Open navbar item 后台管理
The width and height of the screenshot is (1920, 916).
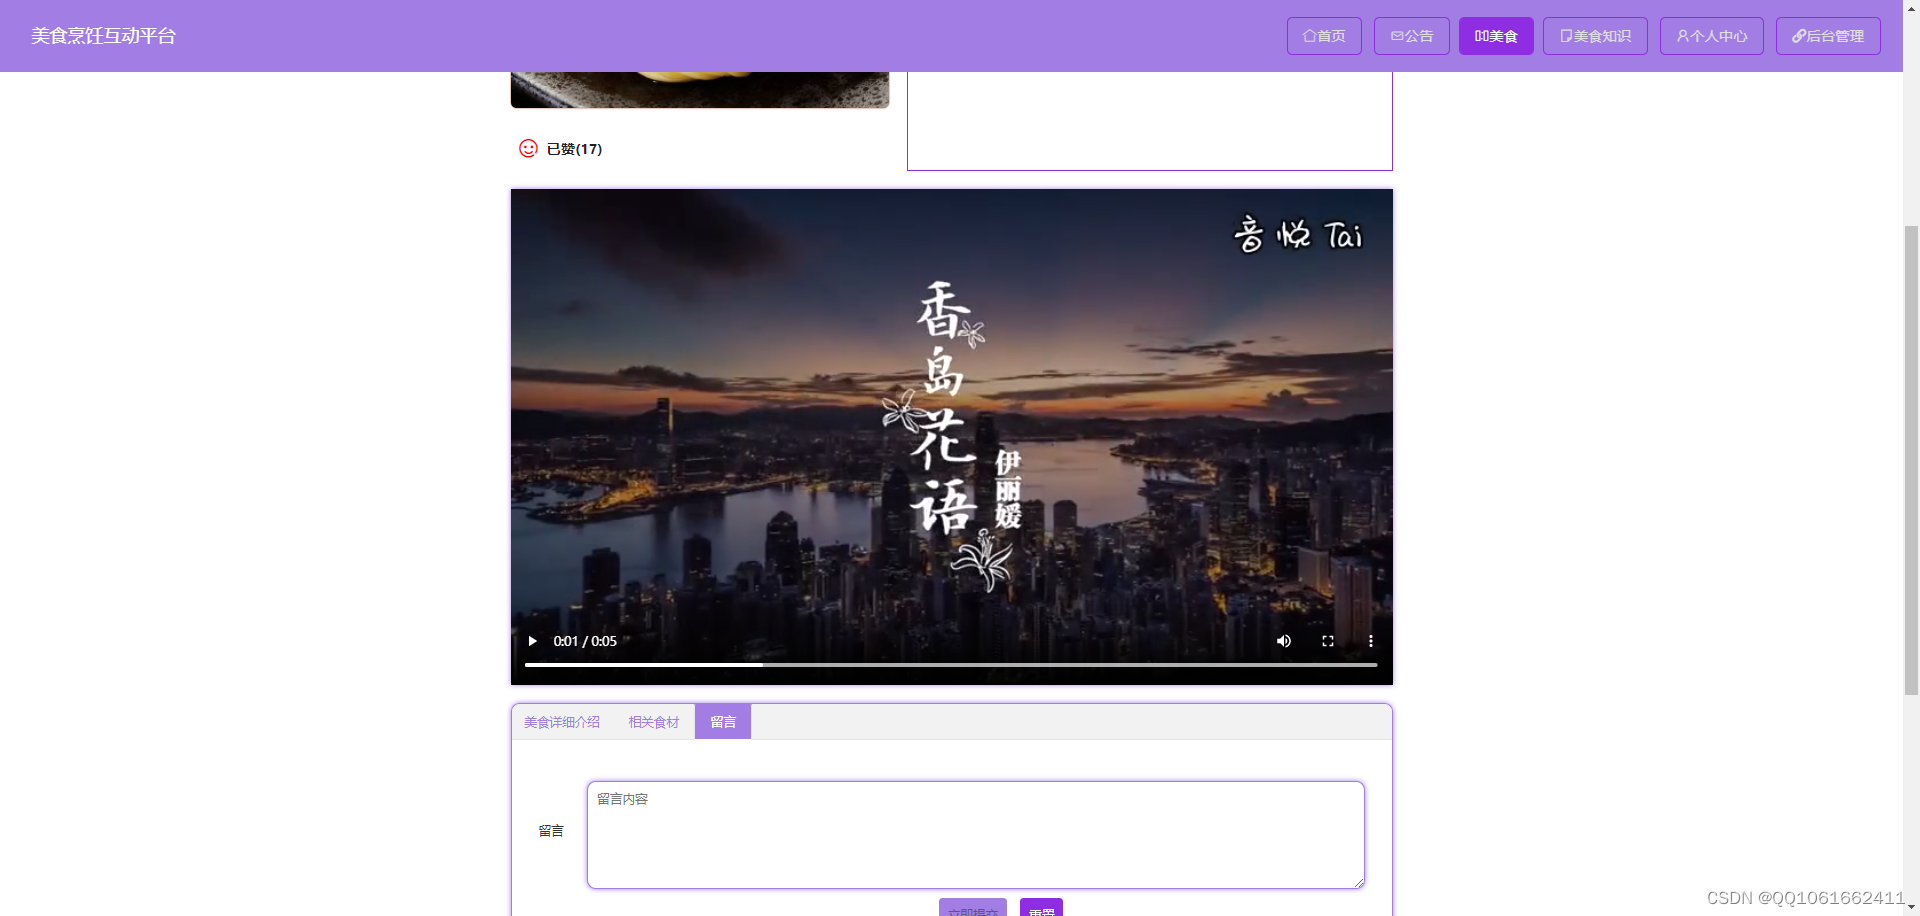click(x=1829, y=36)
